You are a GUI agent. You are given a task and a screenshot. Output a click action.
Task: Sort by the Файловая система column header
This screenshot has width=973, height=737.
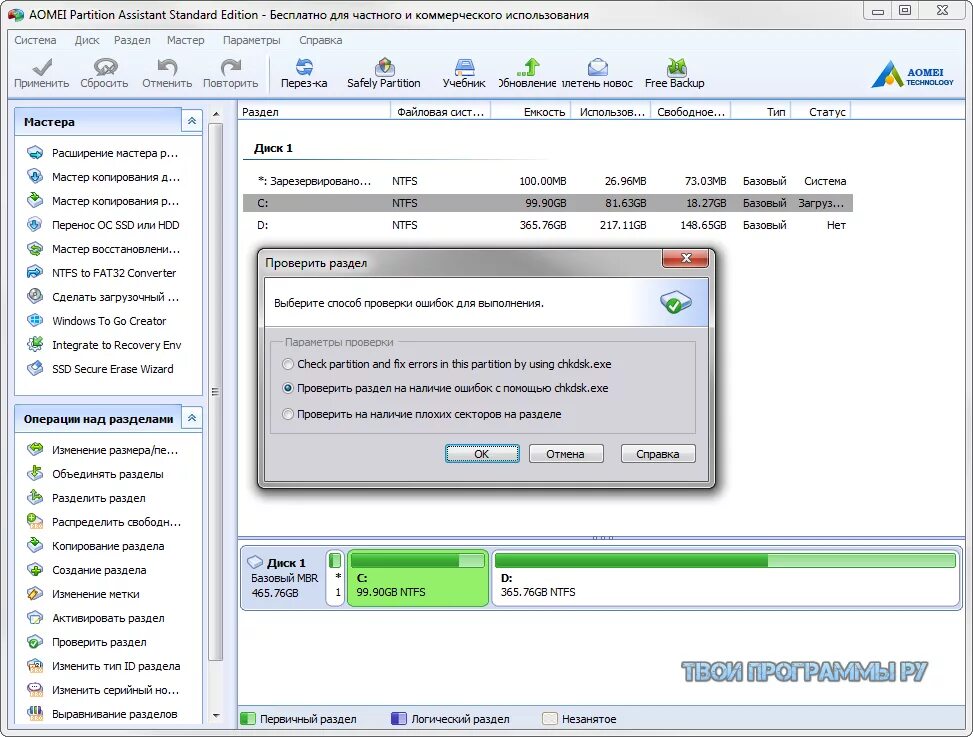coord(441,112)
